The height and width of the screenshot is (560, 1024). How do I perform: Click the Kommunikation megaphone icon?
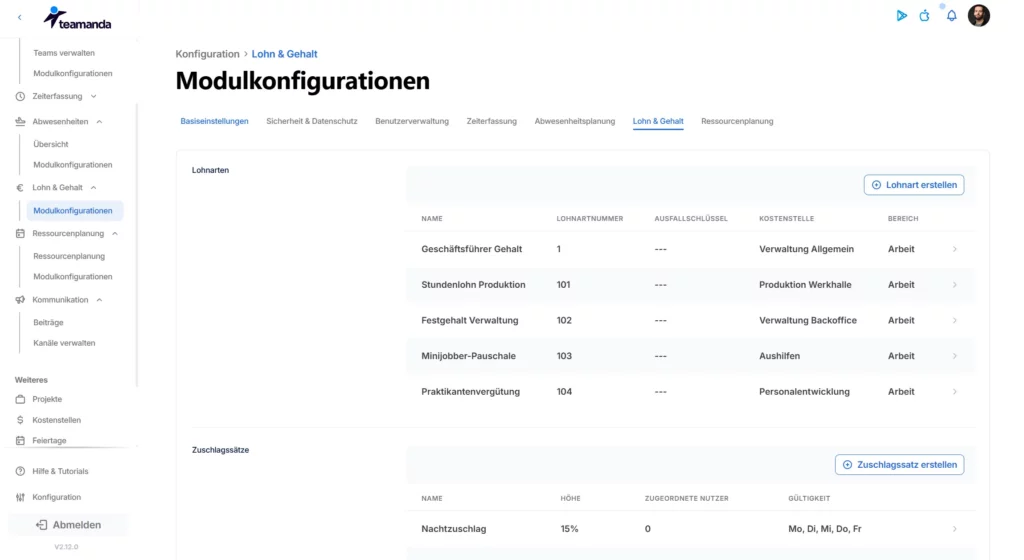point(20,300)
